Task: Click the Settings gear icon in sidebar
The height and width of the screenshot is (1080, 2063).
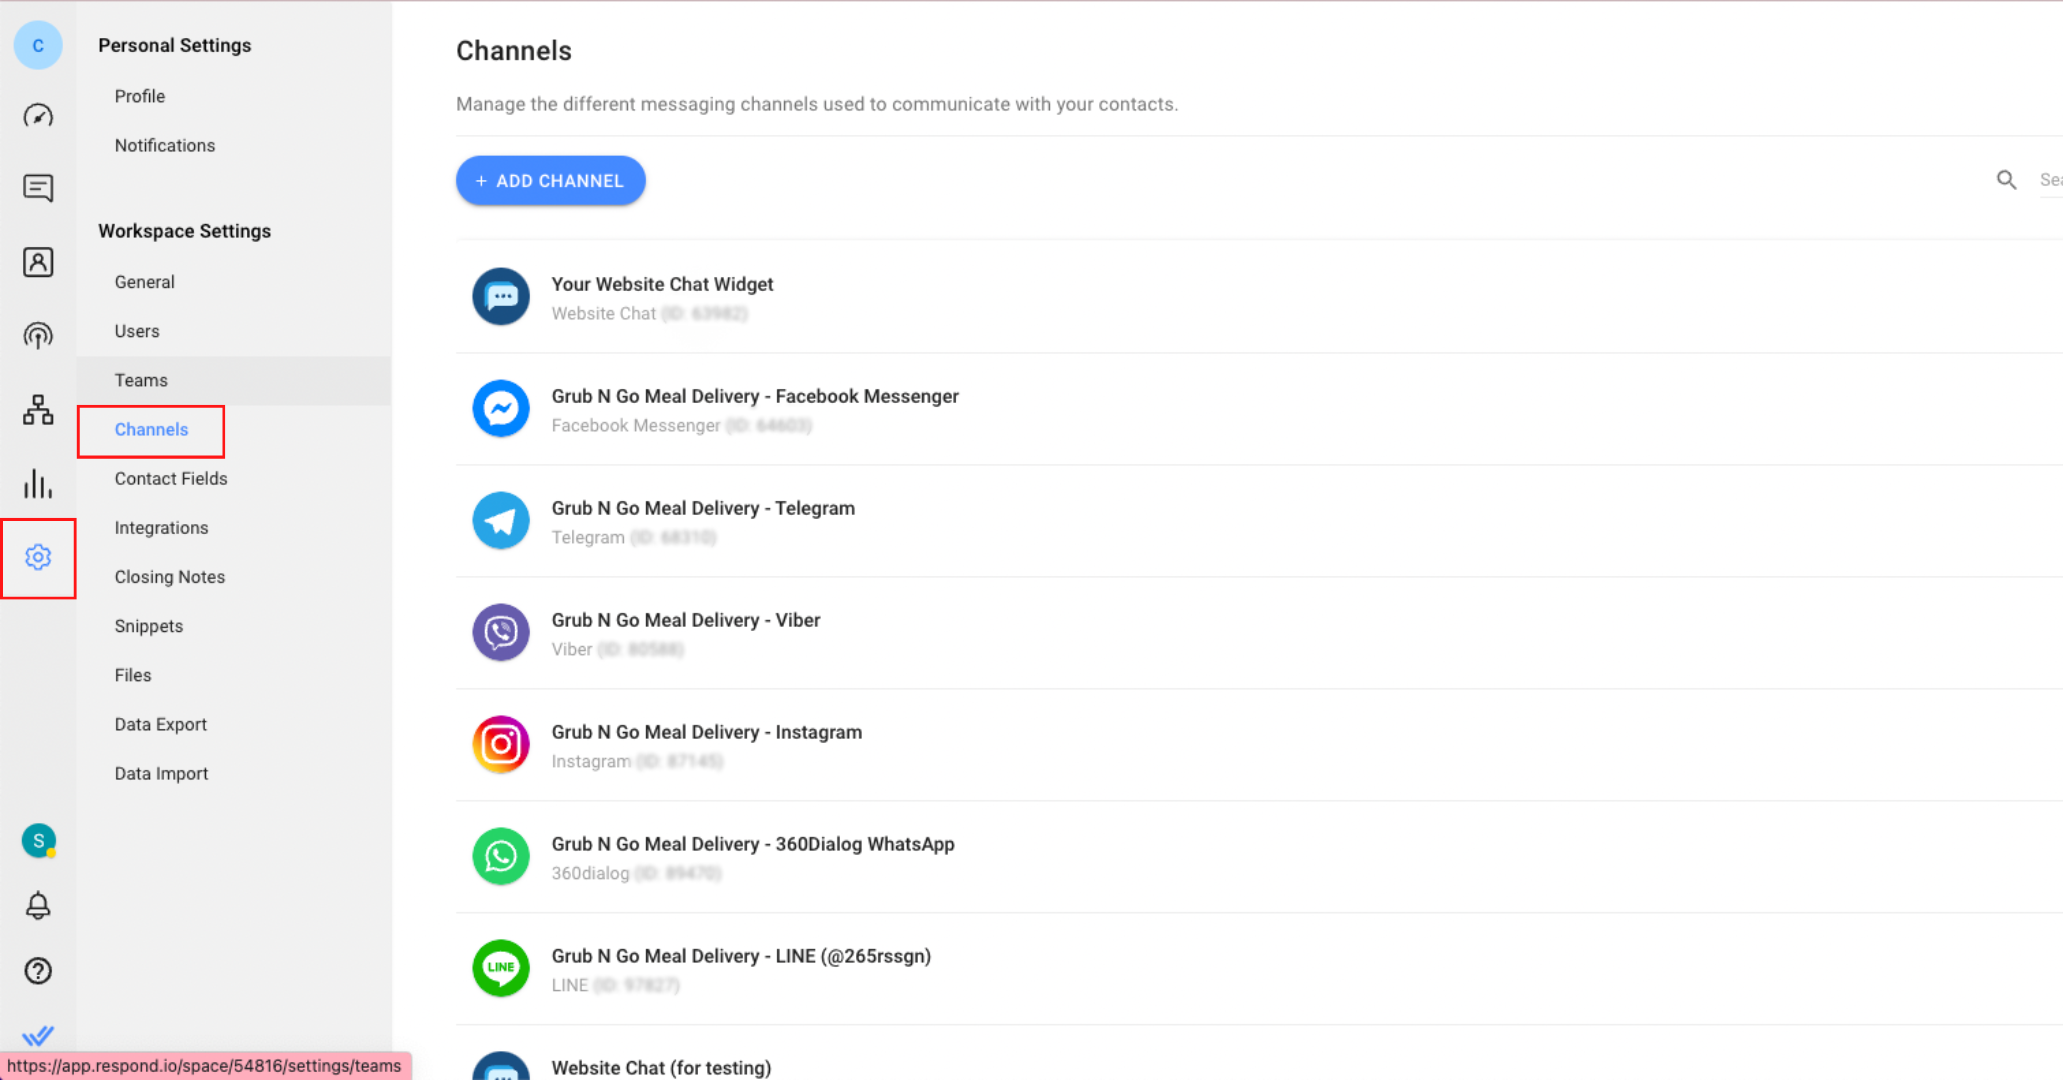Action: tap(37, 556)
